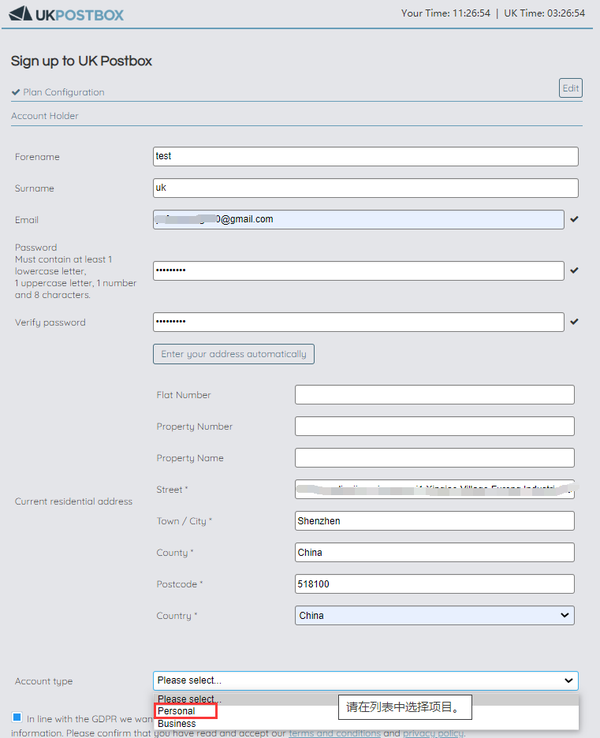Open the privacy policy link

(x=433, y=734)
